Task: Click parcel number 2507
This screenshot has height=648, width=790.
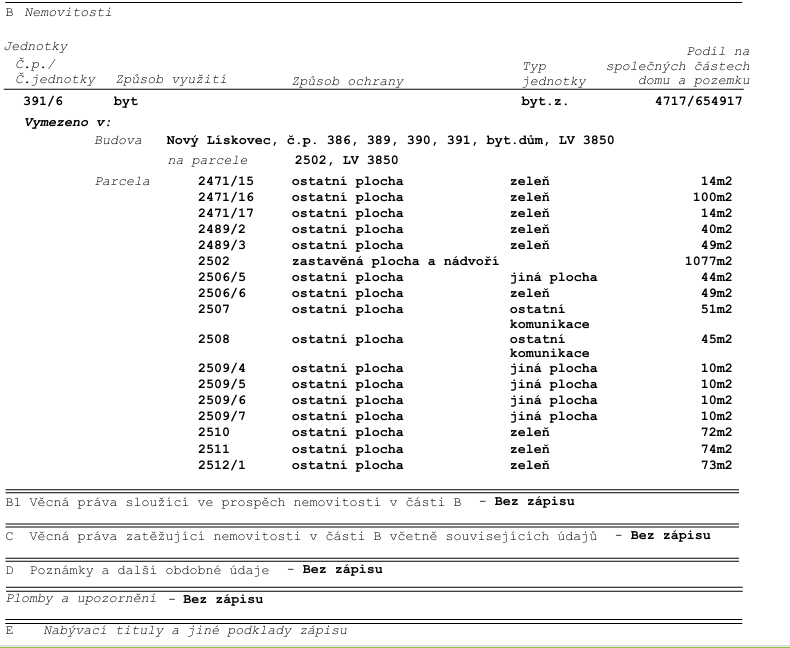Action: pyautogui.click(x=214, y=309)
